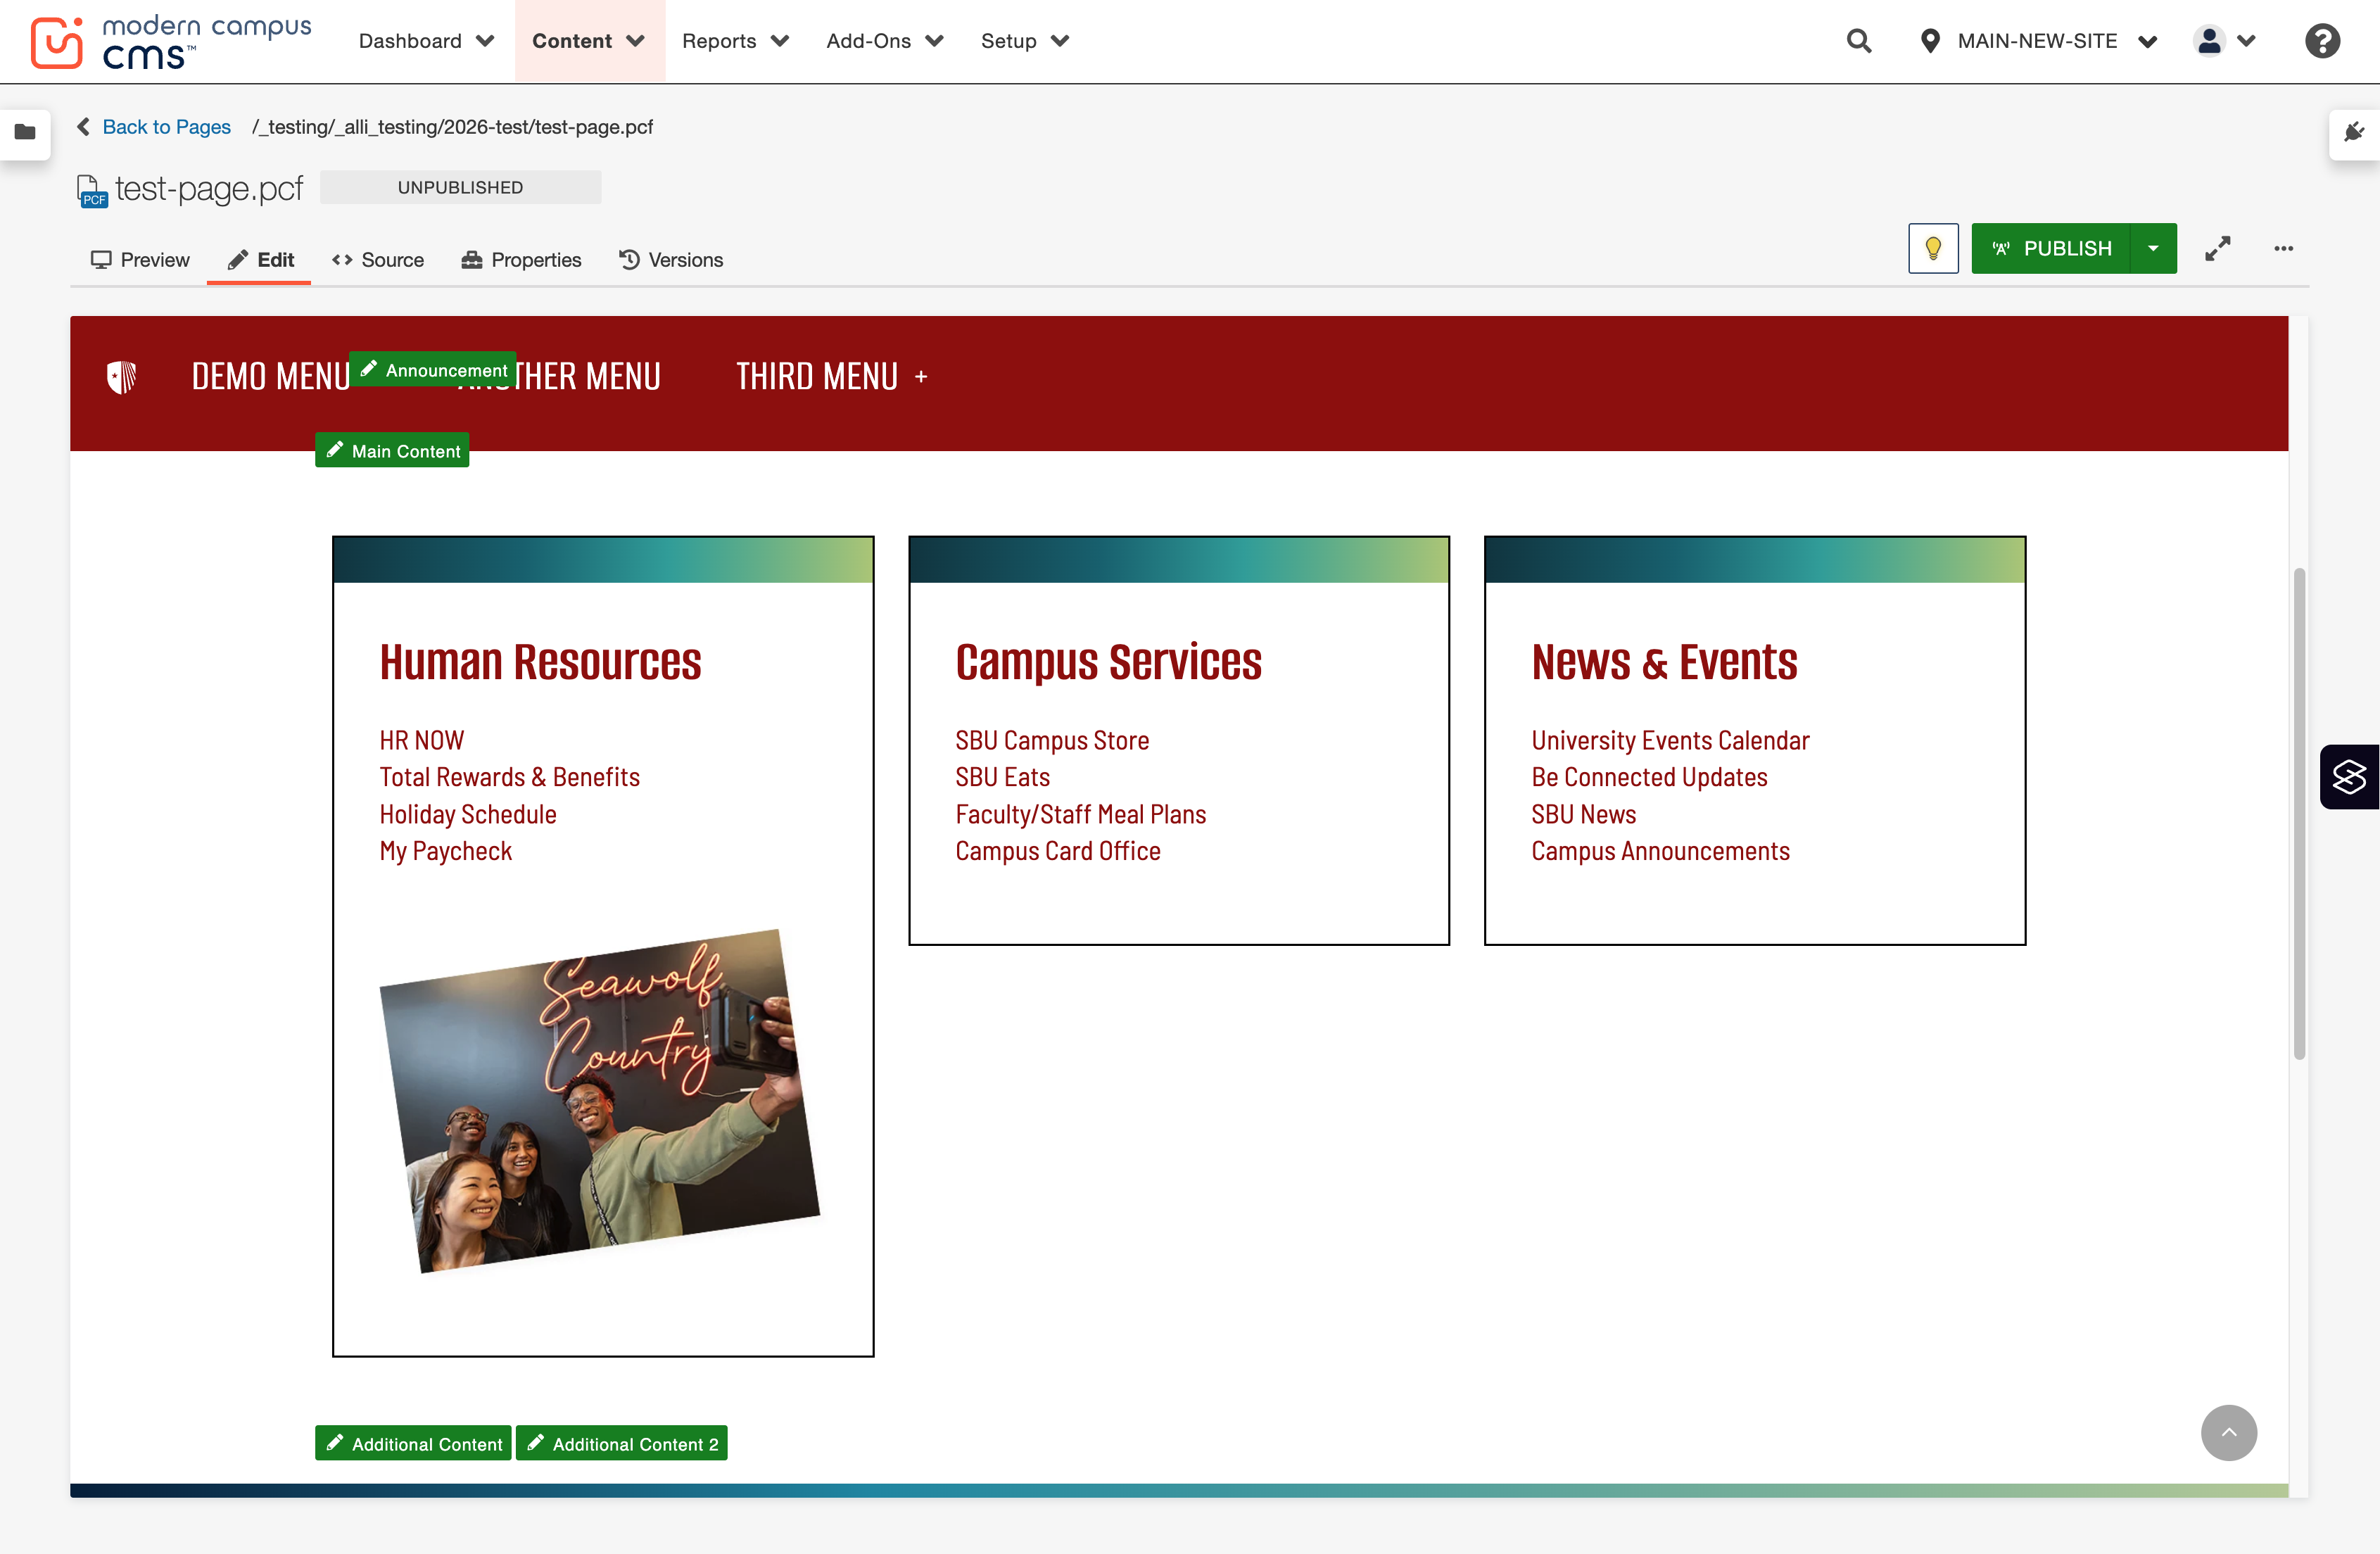Expand the MAIN-NEW-SITE site selector
The image size is (2380, 1554).
click(x=2037, y=41)
